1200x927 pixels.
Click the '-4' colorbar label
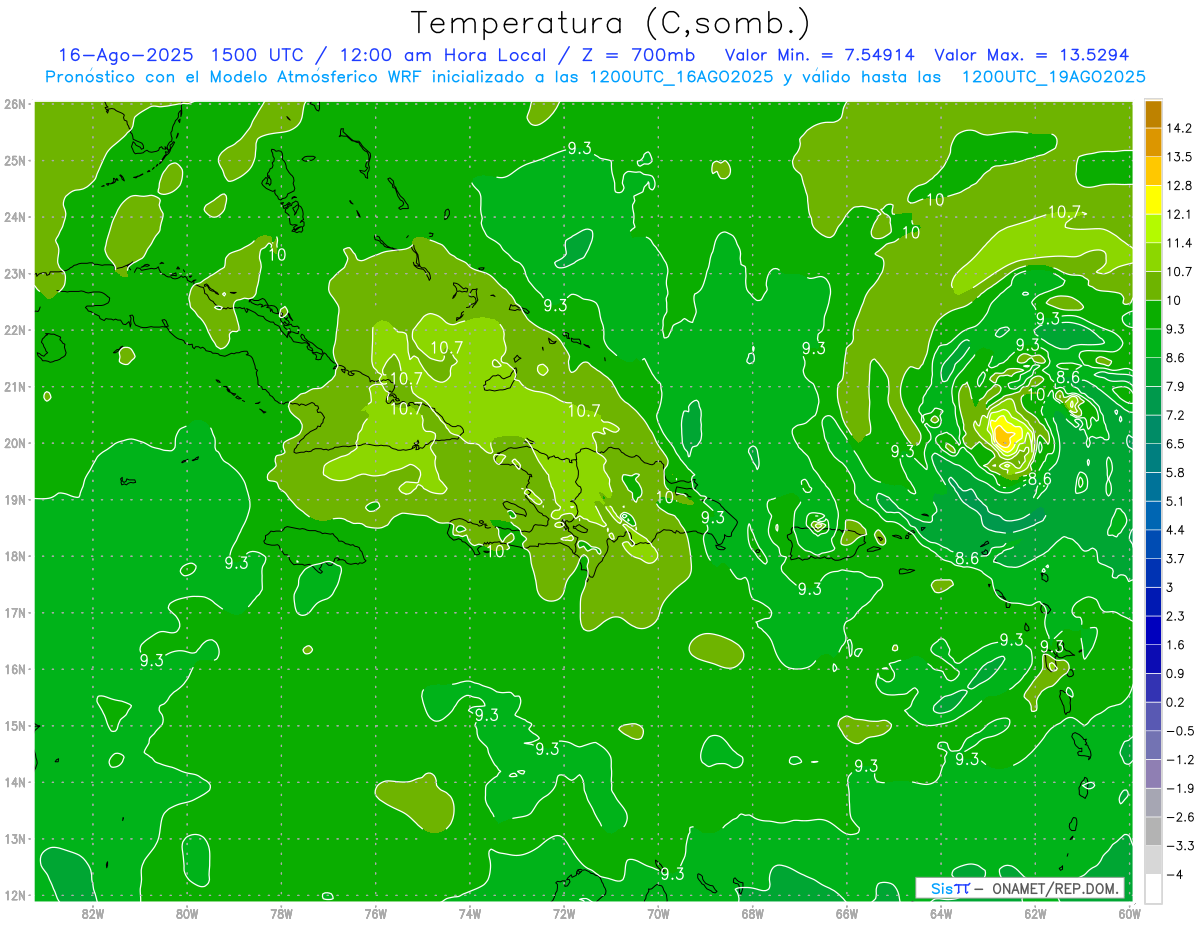tap(1174, 874)
